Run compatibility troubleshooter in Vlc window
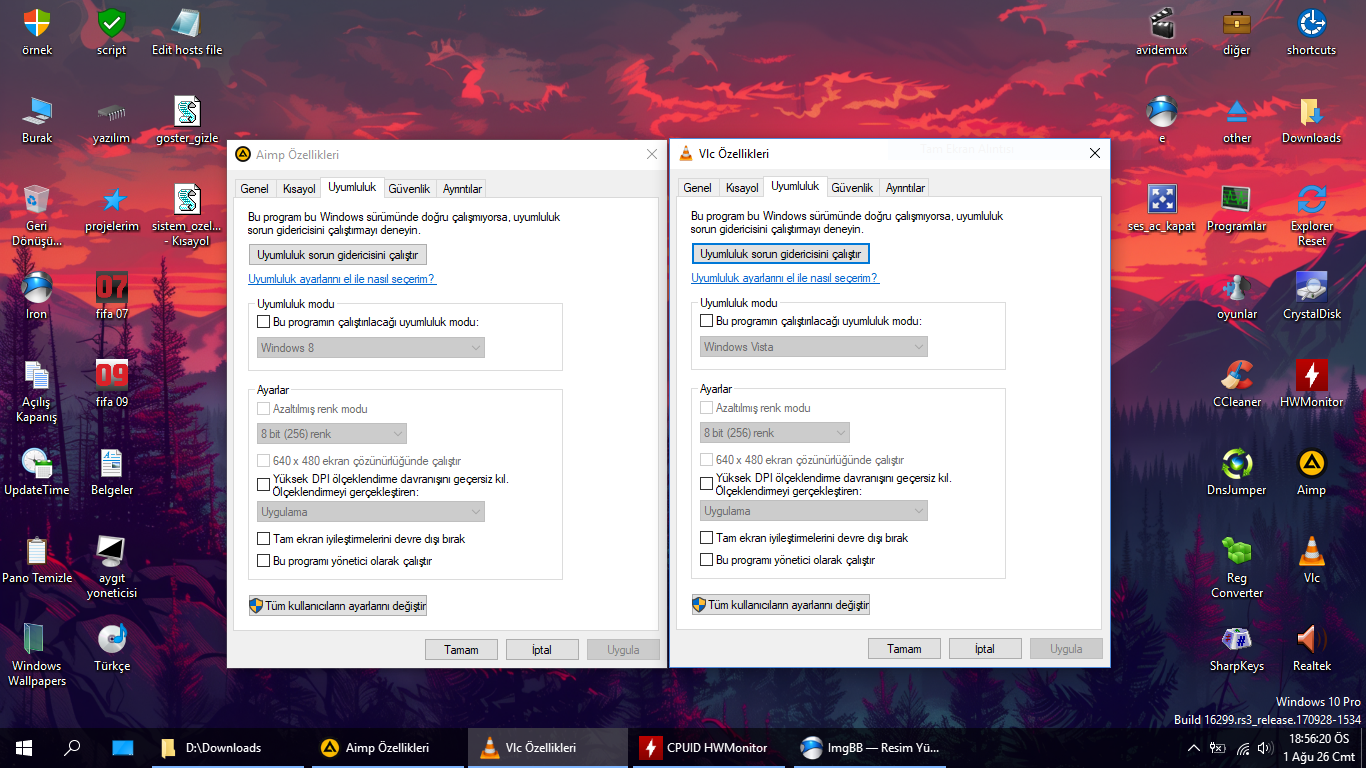The image size is (1366, 768). tap(781, 254)
